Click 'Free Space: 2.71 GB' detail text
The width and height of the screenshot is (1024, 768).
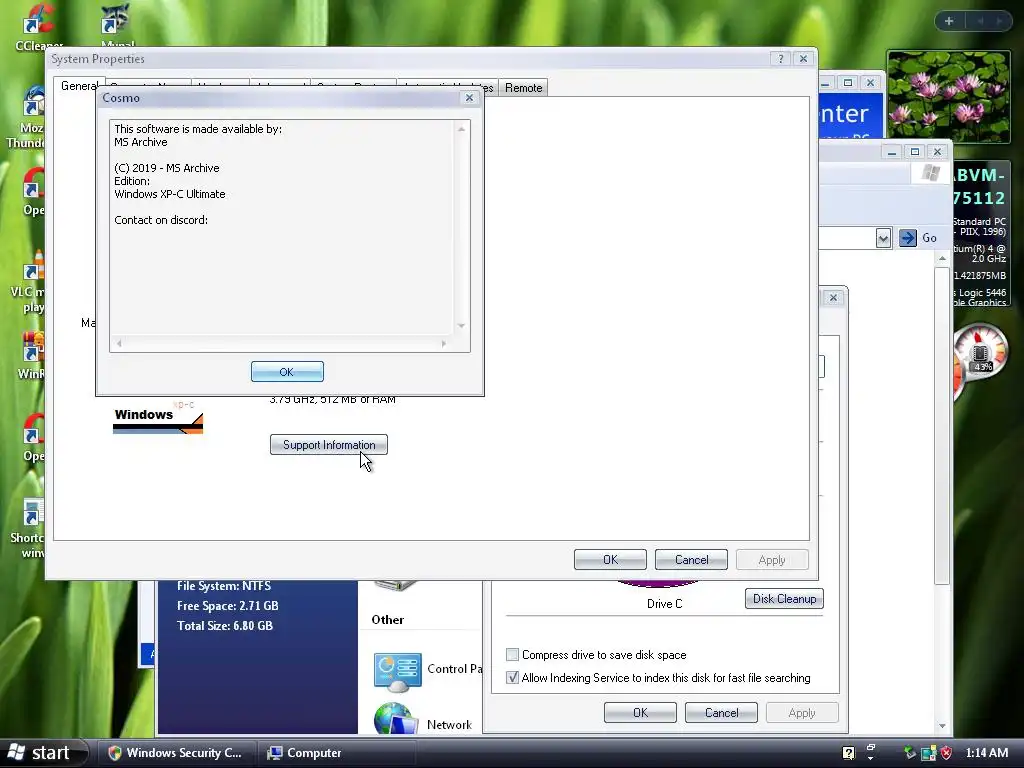[x=227, y=606]
